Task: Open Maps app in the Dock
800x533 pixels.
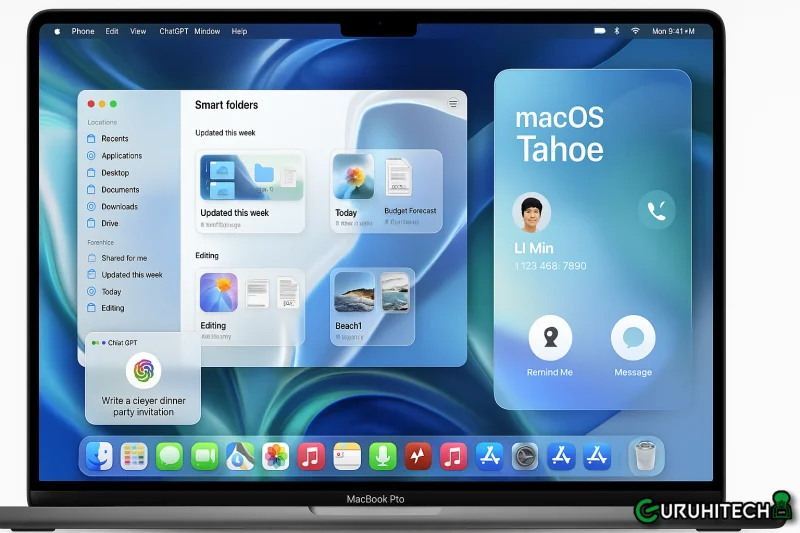Action: 240,455
